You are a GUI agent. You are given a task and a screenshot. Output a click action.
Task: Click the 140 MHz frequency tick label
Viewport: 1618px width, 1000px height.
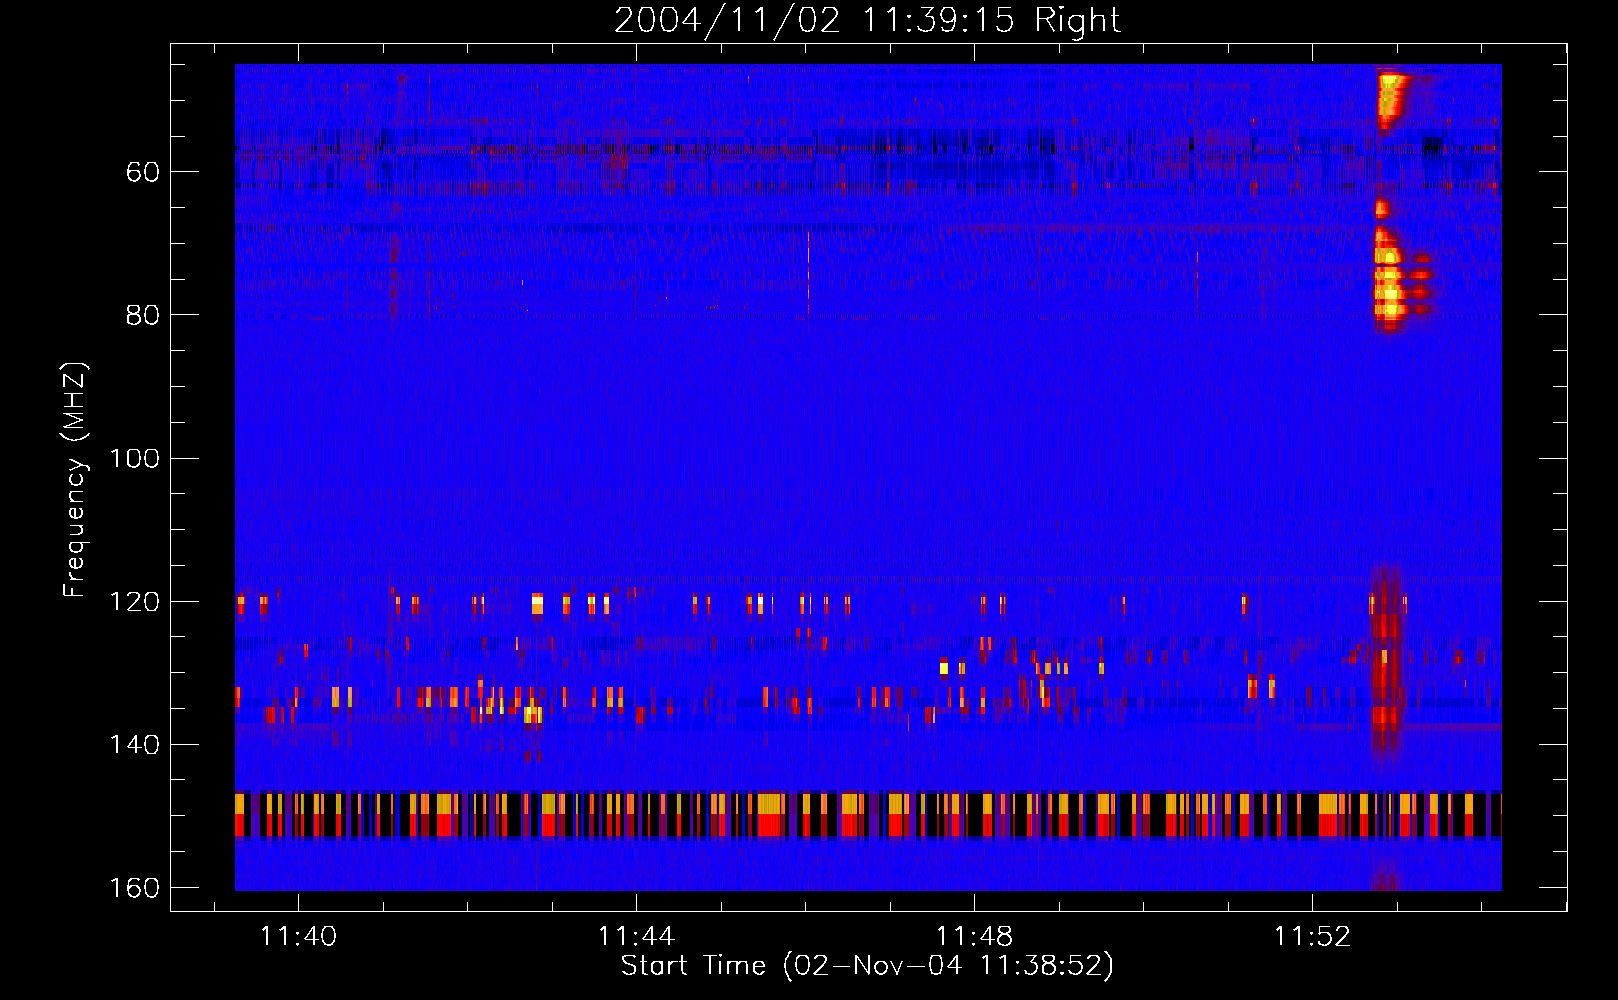coord(135,744)
